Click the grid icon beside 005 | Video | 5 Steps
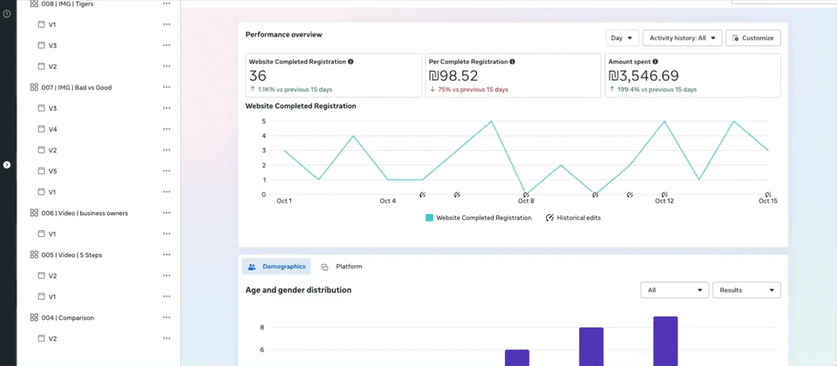This screenshot has width=837, height=366. click(x=34, y=255)
